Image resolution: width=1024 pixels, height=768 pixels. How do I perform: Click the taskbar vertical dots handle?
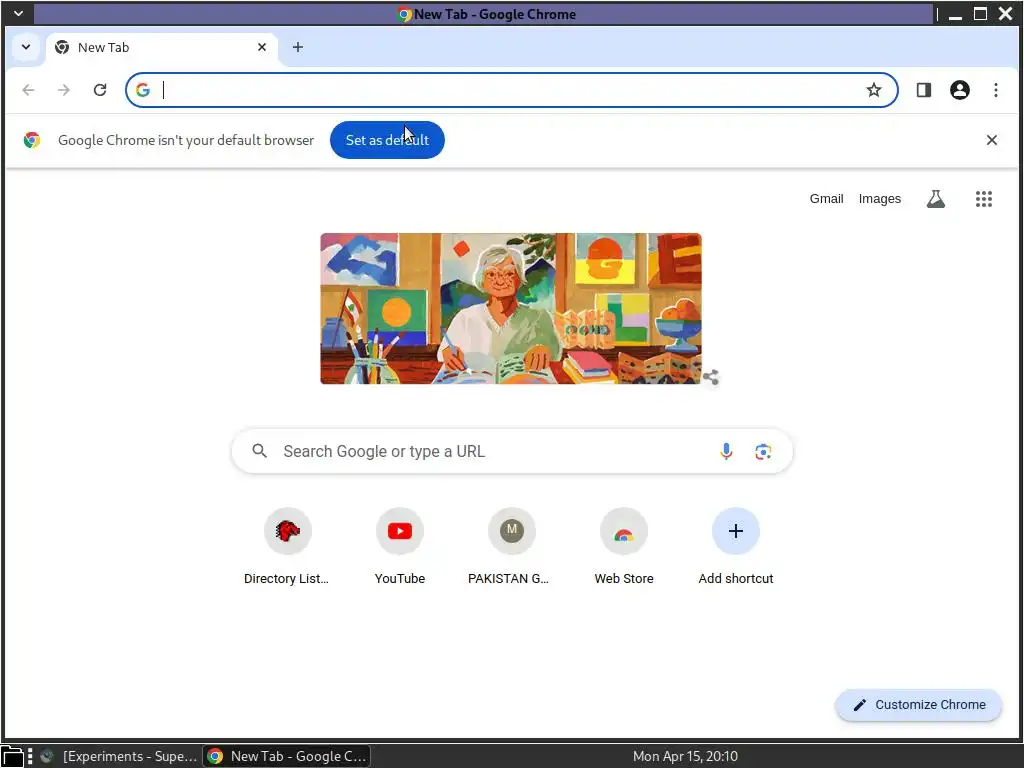coord(30,756)
